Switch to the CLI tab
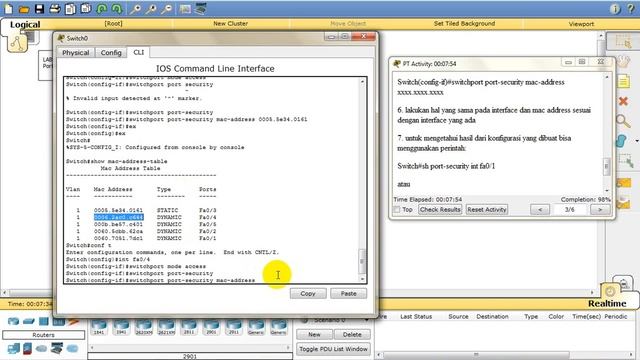This screenshot has height=360, width=640. point(138,52)
